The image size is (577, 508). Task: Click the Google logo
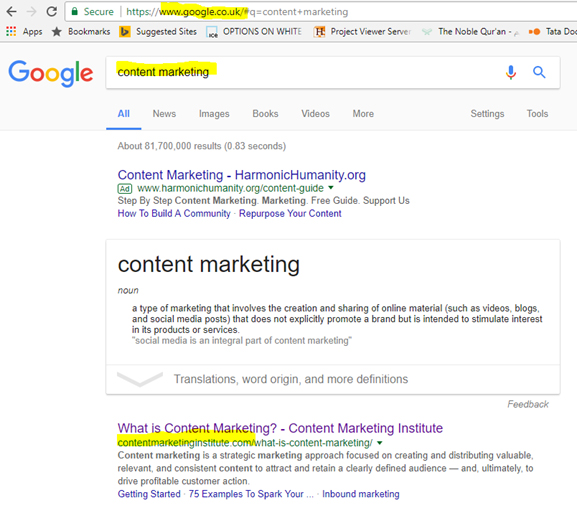tap(51, 73)
